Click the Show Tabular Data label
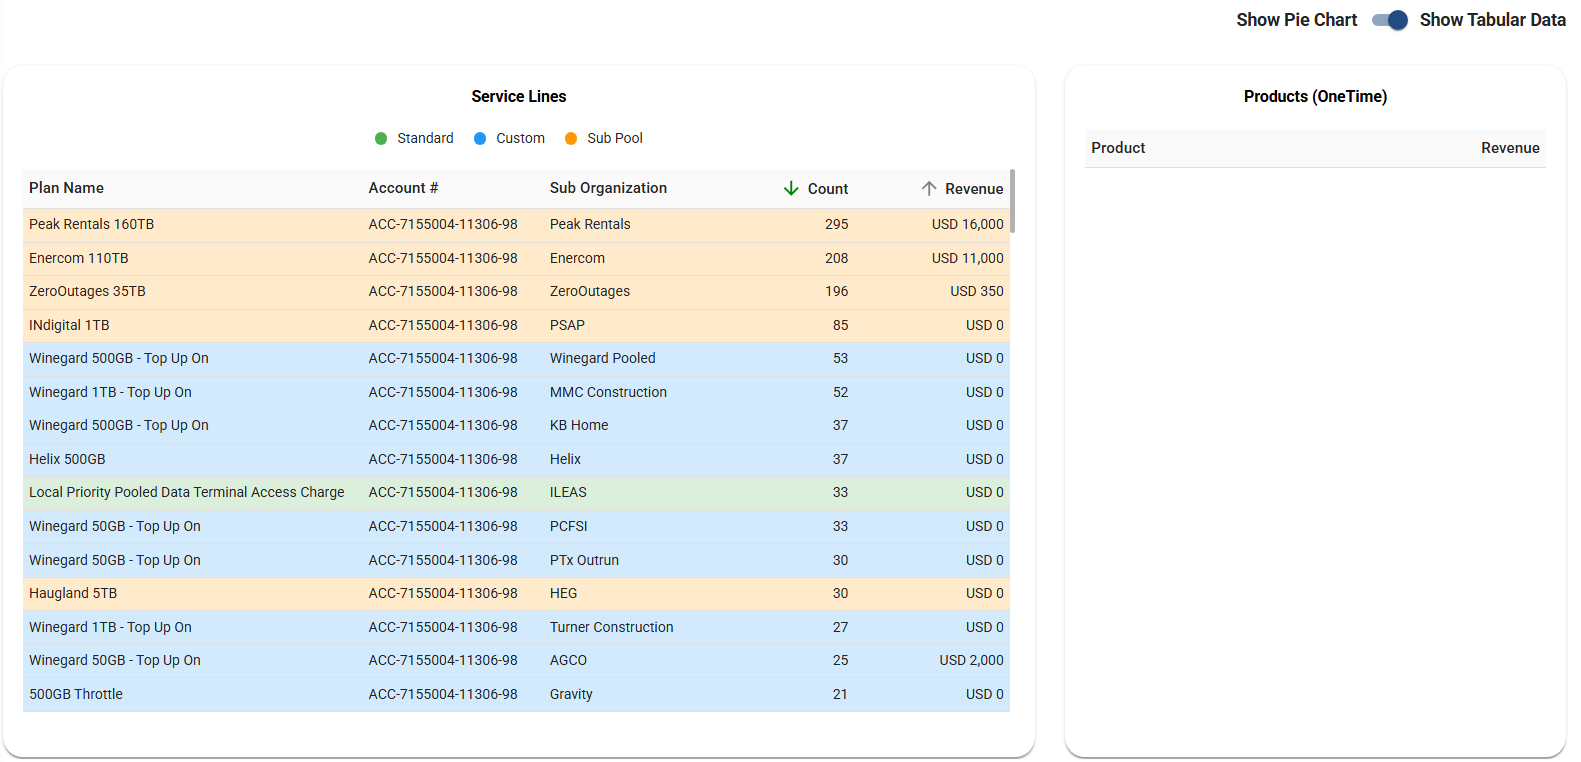This screenshot has width=1581, height=762. 1492,20
